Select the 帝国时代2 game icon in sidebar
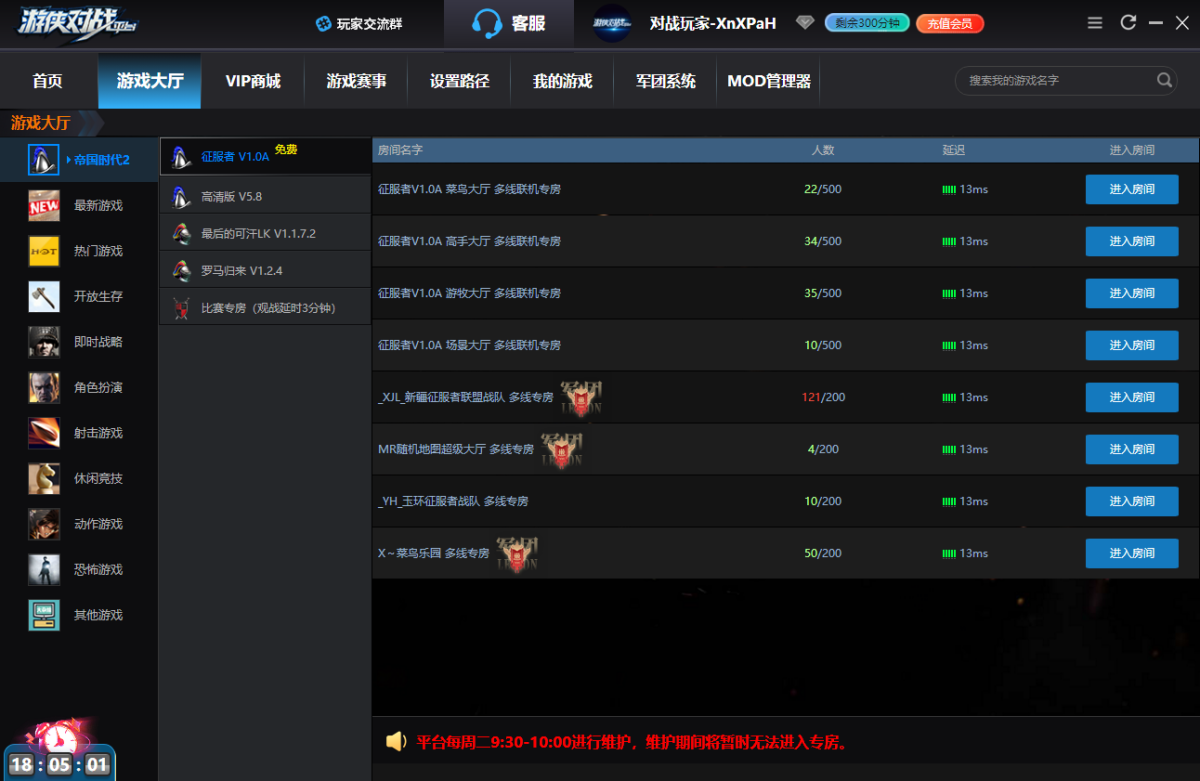Image resolution: width=1200 pixels, height=781 pixels. click(x=42, y=159)
